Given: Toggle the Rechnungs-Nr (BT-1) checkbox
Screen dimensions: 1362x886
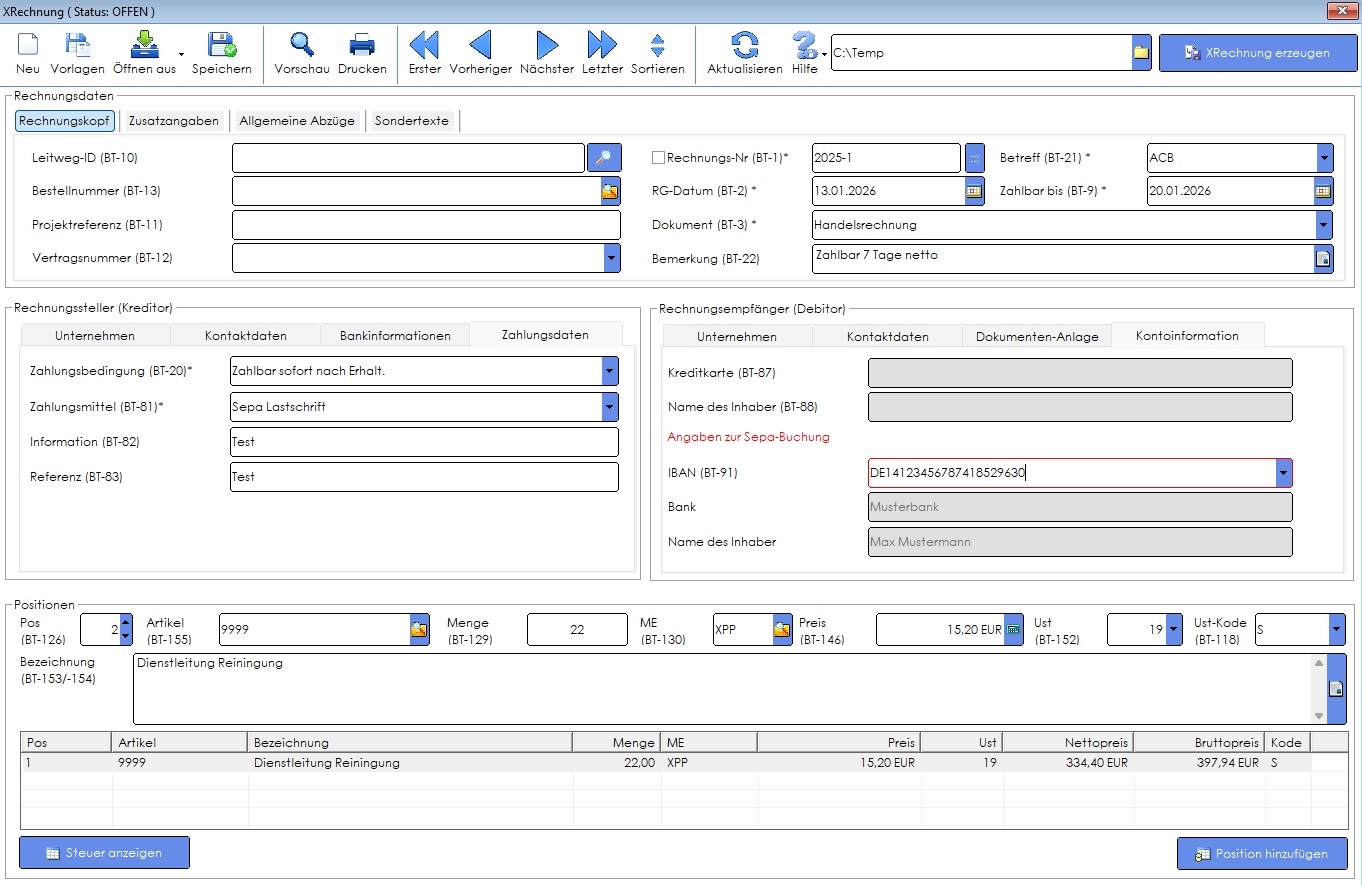Looking at the screenshot, I should 658,157.
